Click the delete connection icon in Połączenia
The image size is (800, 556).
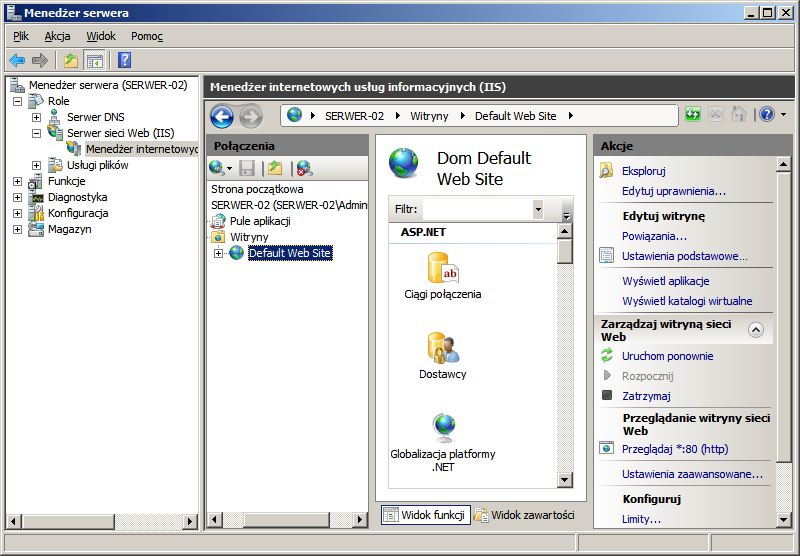[x=305, y=168]
